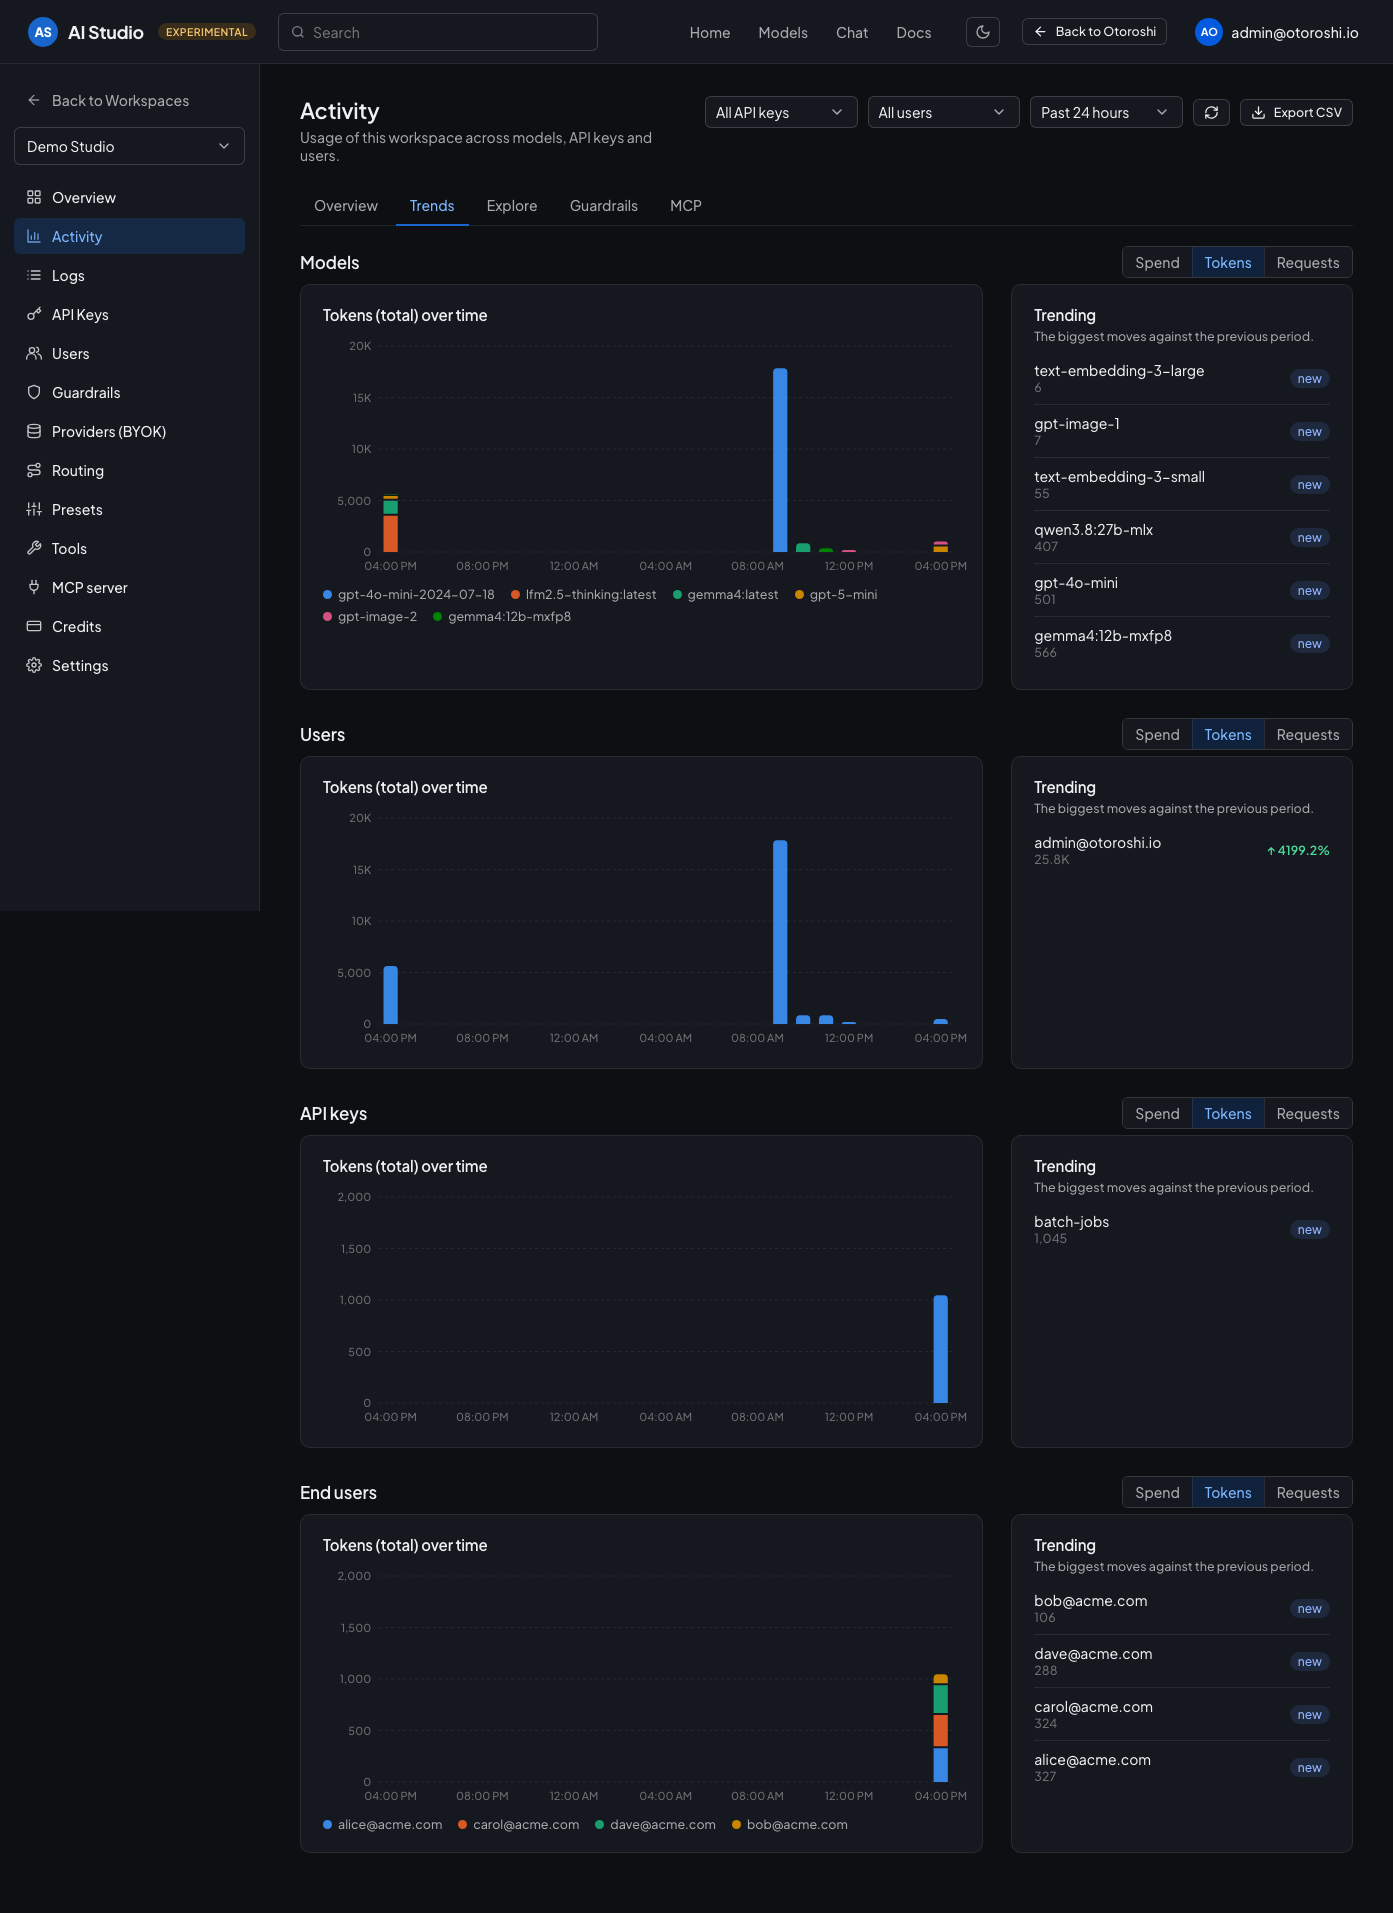Click the Settings gear icon
This screenshot has height=1913, width=1393.
pyautogui.click(x=34, y=665)
